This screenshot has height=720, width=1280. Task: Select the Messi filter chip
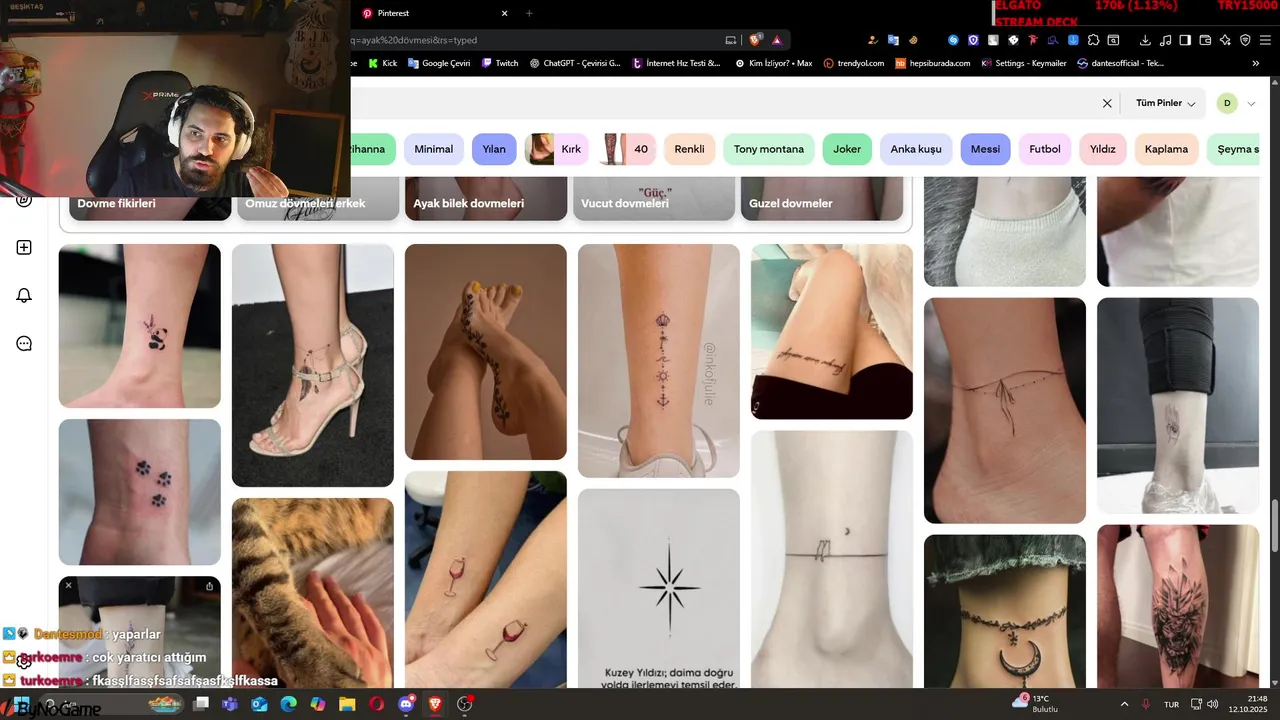(985, 149)
